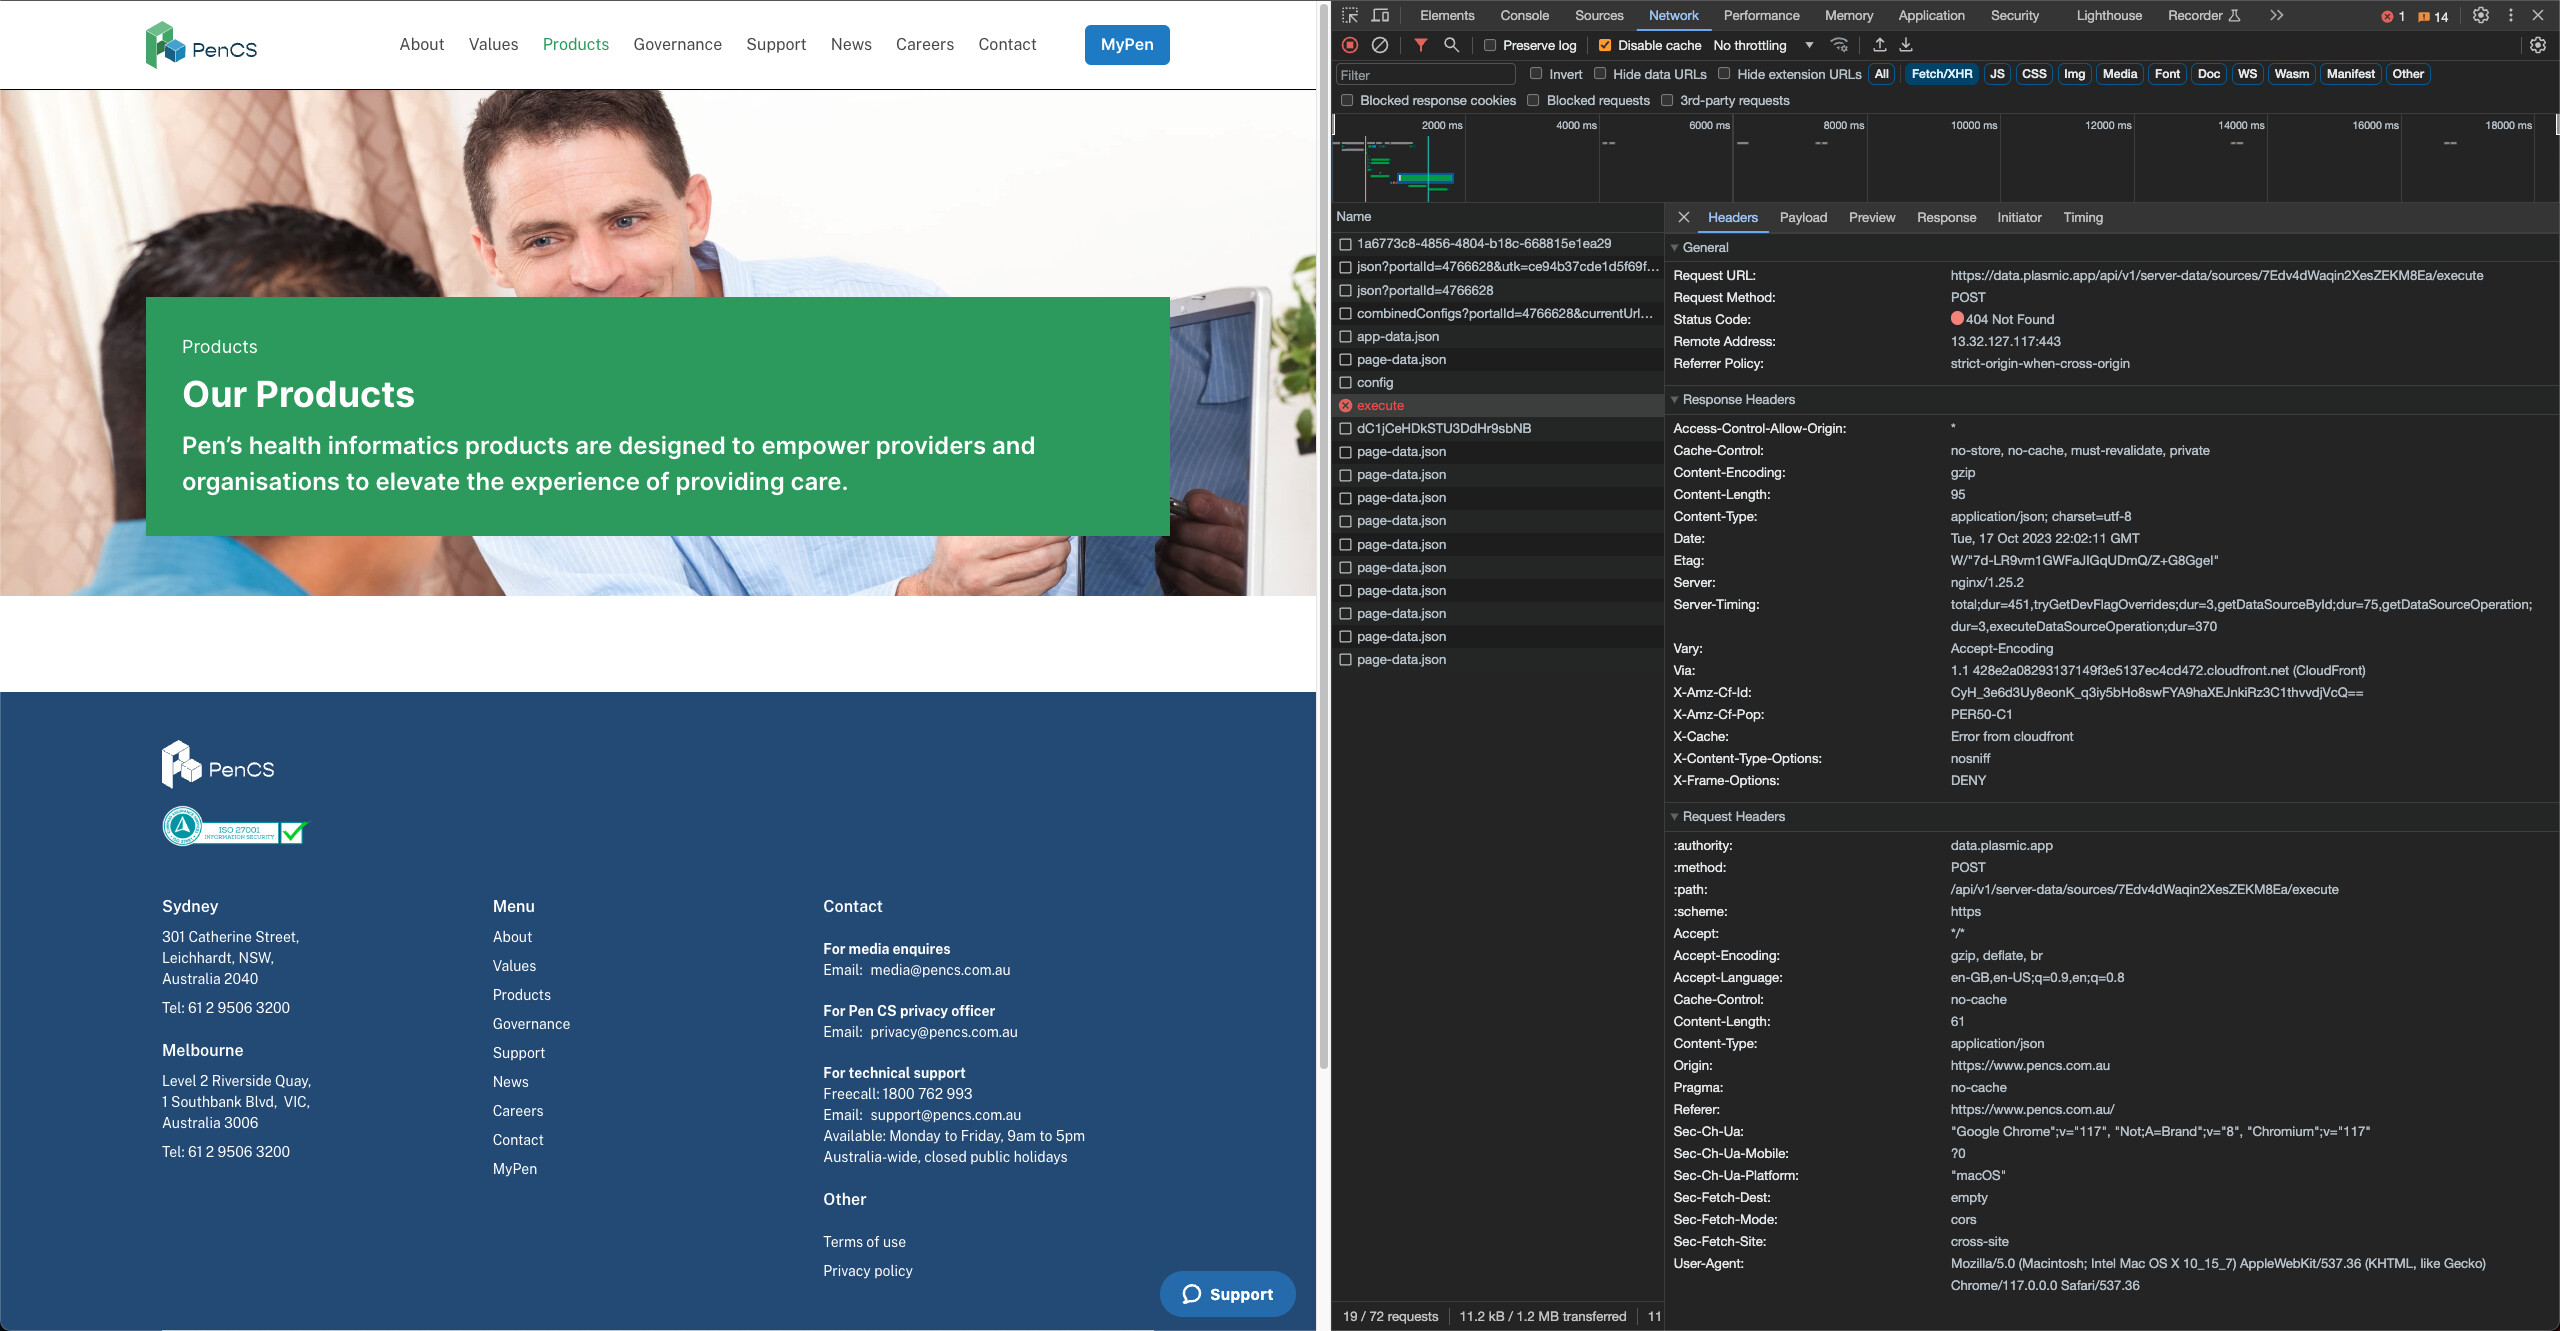Clear the network log

1380,45
